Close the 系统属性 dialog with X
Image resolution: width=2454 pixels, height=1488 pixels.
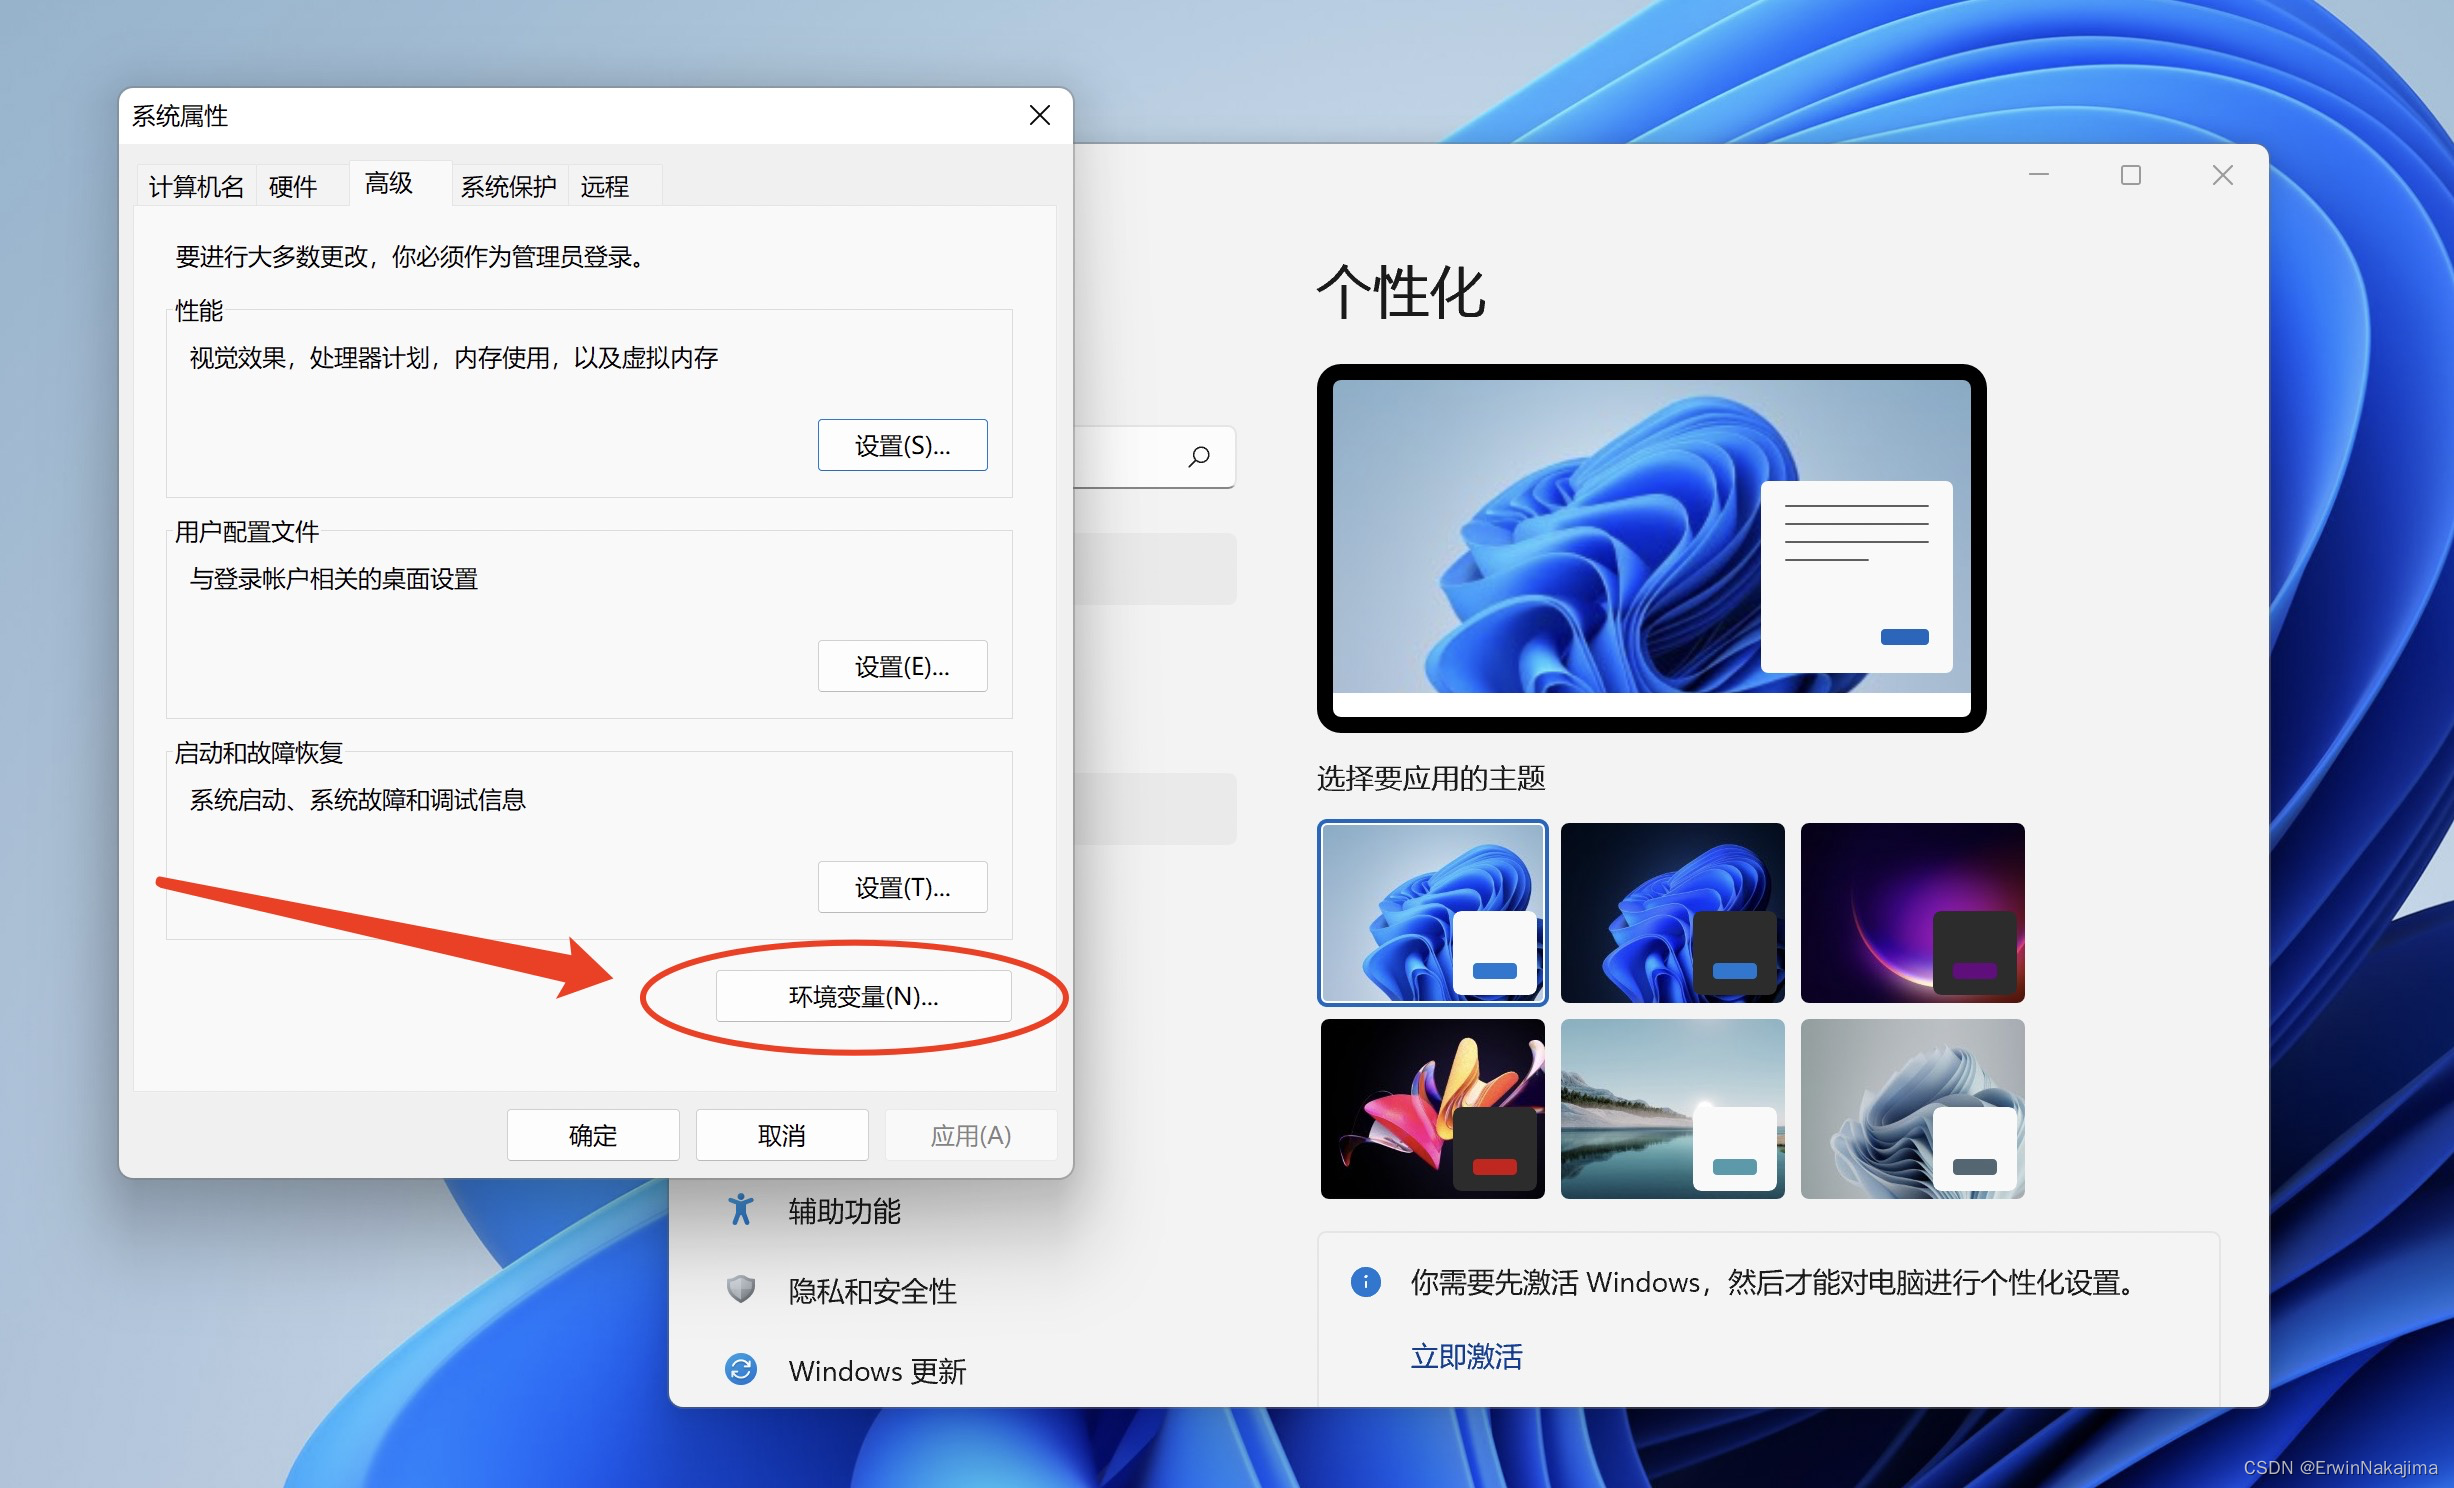tap(1039, 116)
